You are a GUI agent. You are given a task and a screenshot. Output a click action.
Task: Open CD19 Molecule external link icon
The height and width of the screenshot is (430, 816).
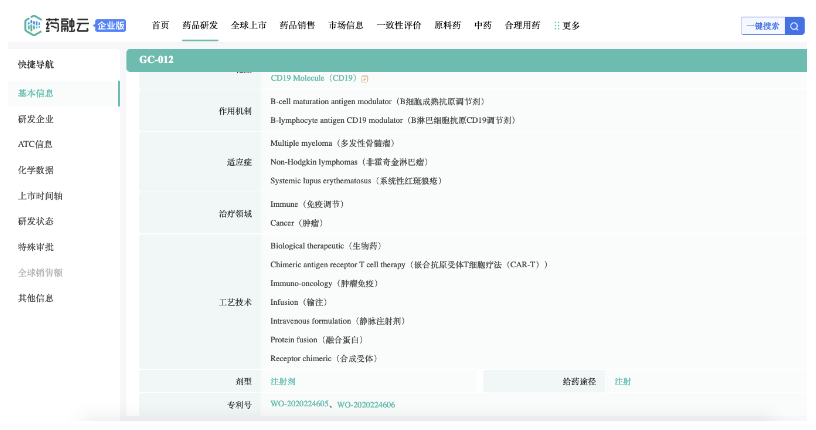pyautogui.click(x=365, y=79)
